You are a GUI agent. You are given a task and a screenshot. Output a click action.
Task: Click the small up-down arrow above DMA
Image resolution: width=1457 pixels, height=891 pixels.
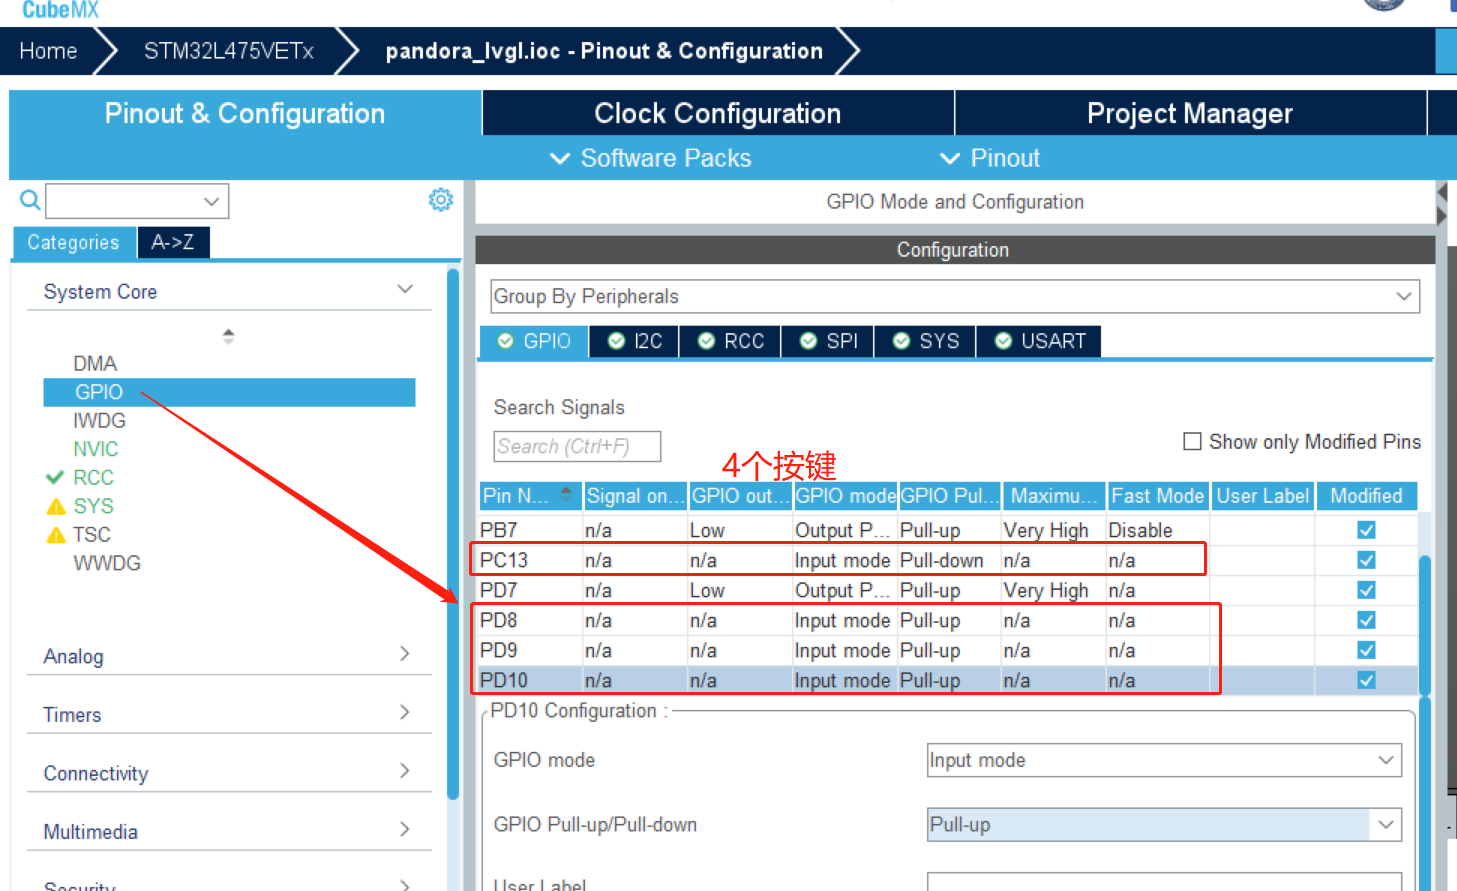coord(228,336)
